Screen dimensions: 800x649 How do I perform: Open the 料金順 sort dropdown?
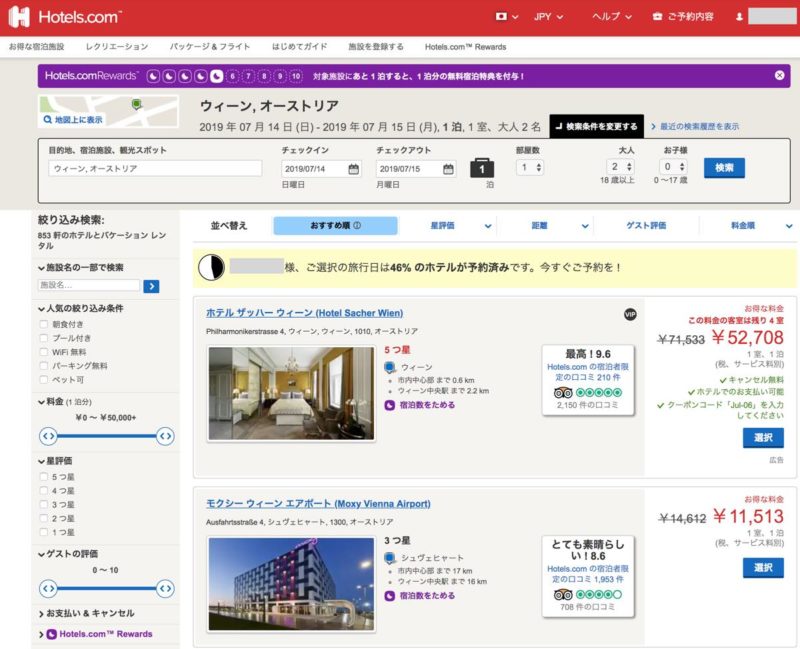pyautogui.click(x=760, y=226)
